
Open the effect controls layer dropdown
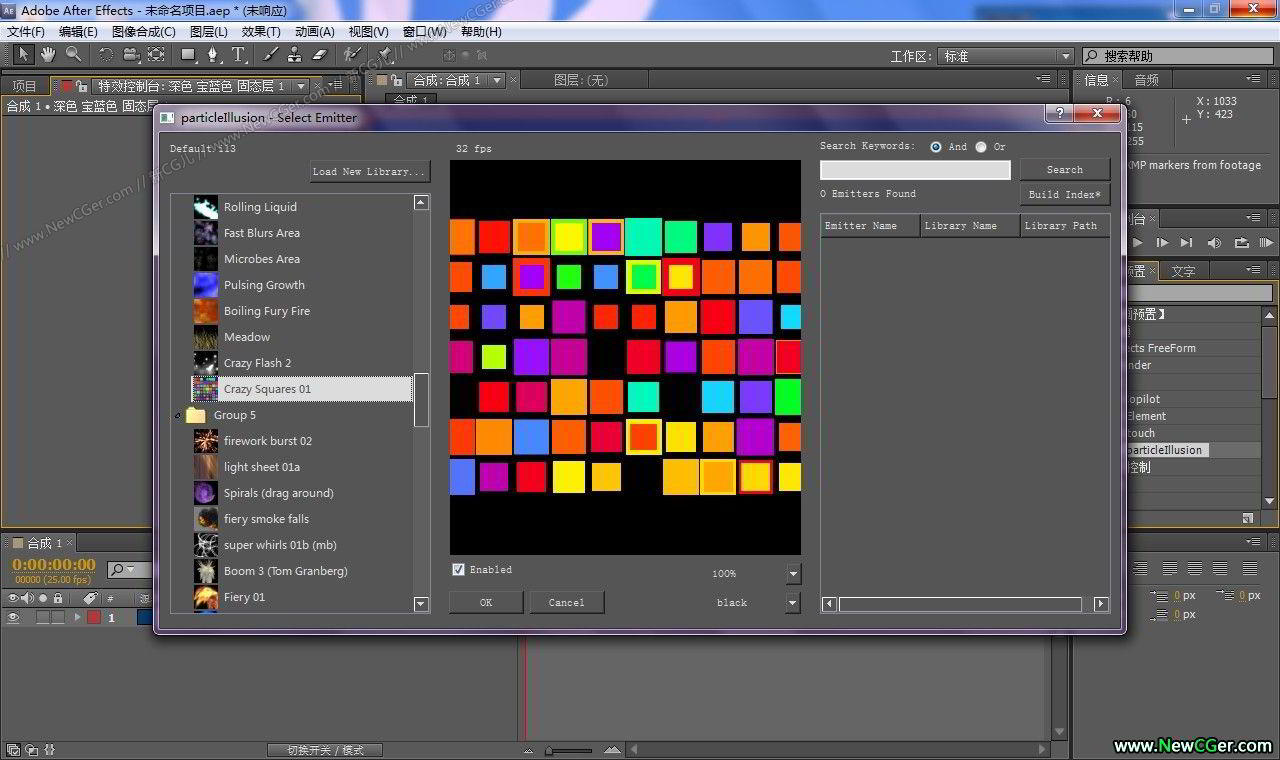301,86
